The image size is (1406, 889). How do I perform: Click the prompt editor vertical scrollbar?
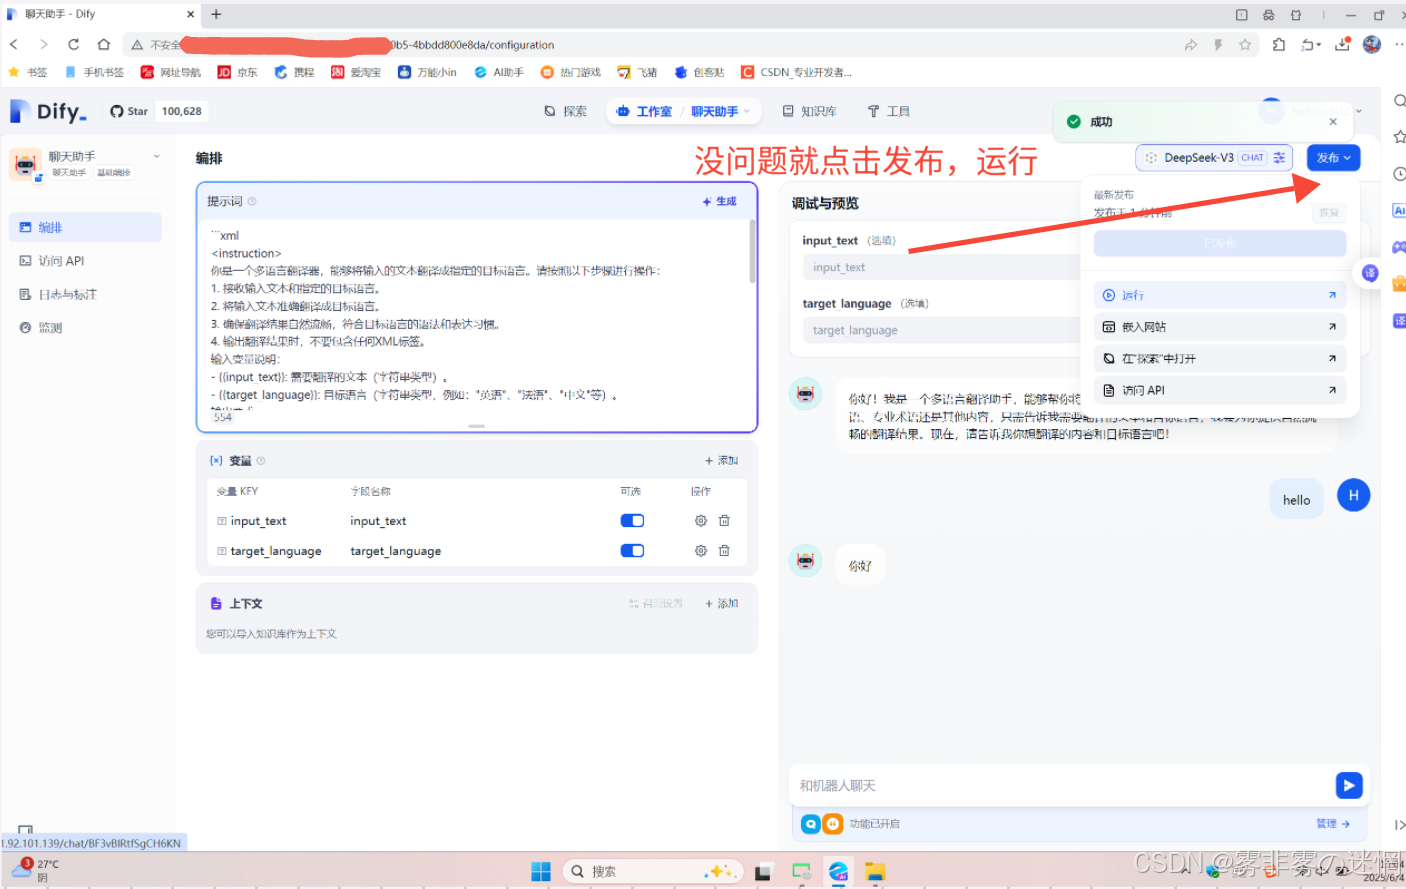752,252
